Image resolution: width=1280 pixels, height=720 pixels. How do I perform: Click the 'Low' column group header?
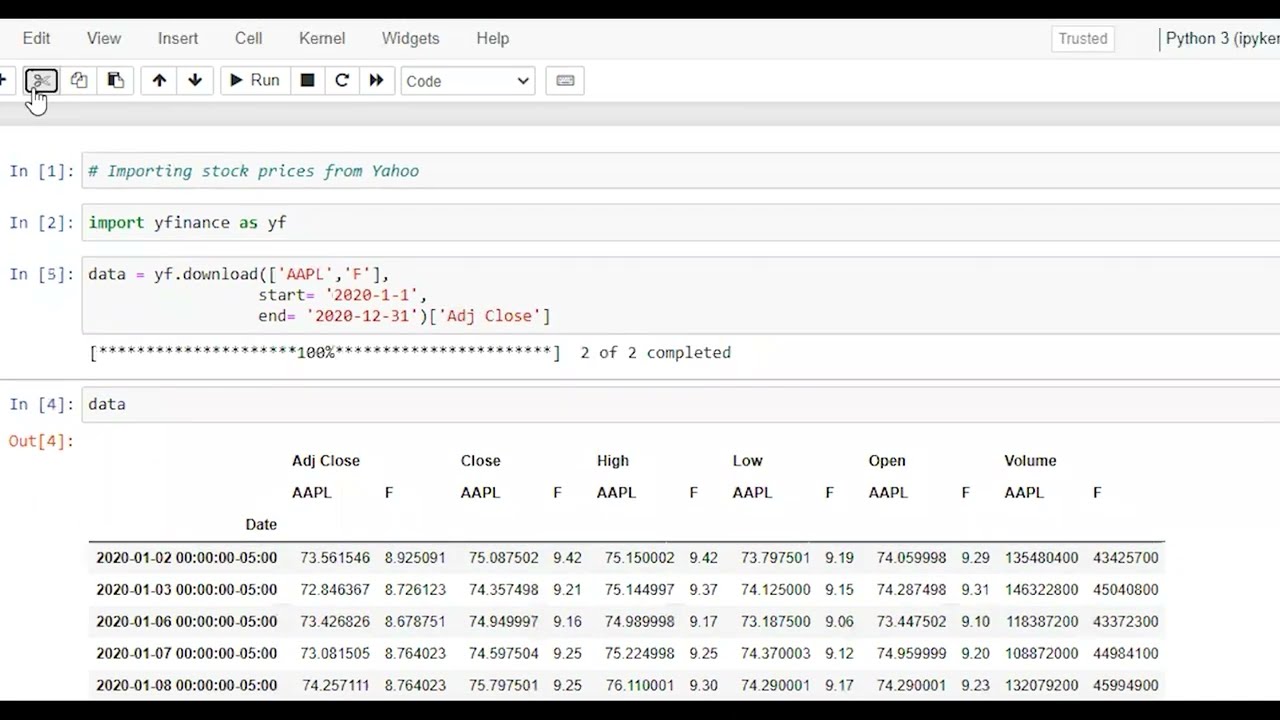747,461
